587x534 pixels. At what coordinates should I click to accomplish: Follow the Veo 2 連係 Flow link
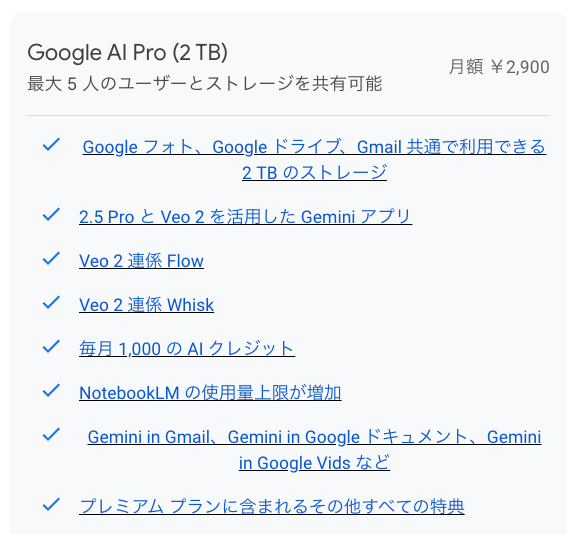(141, 261)
